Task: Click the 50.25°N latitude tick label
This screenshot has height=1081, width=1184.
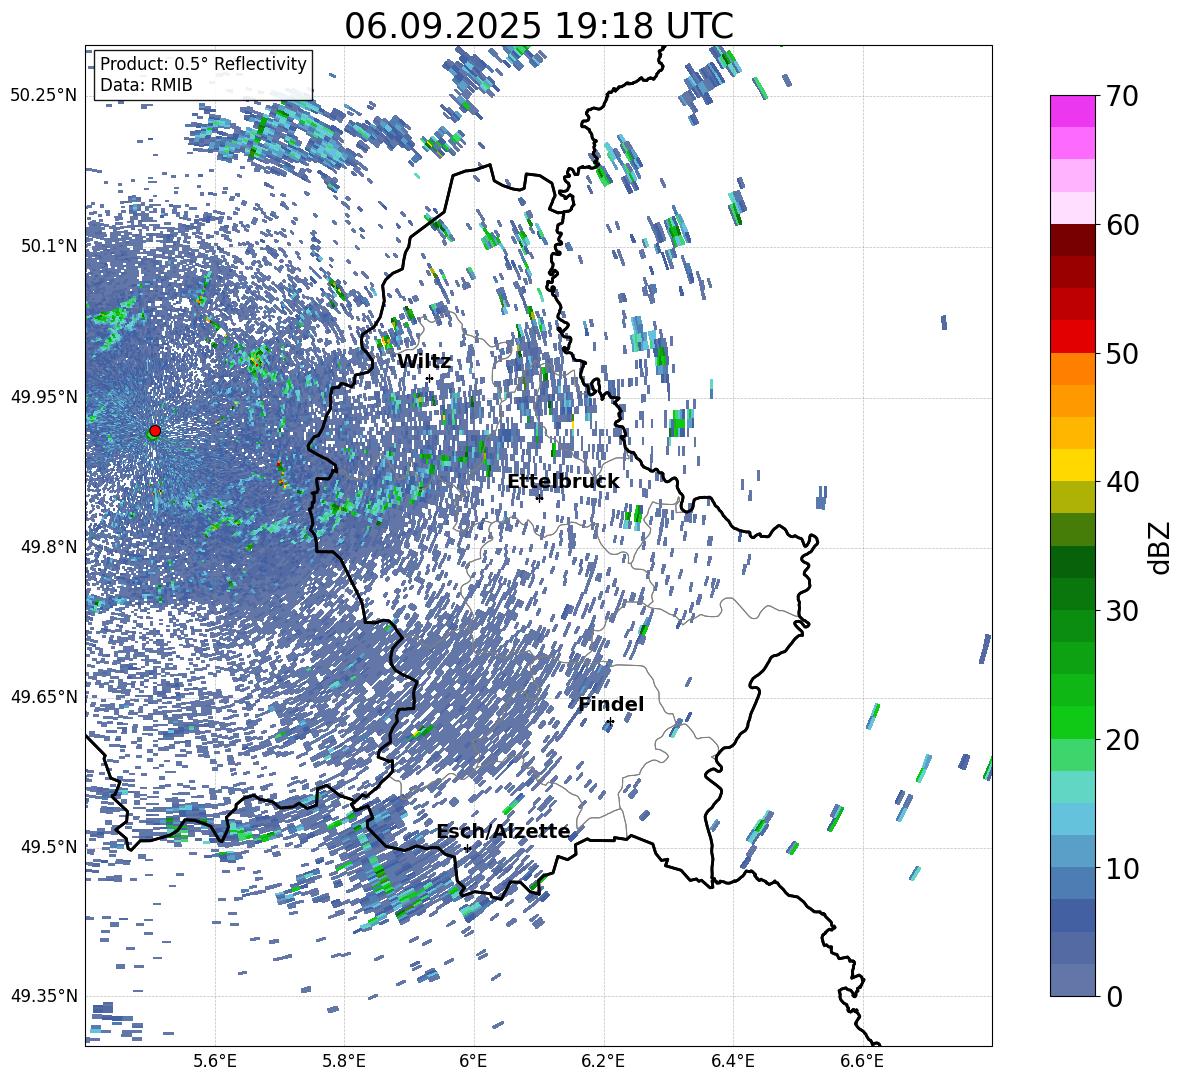Action: pyautogui.click(x=44, y=96)
